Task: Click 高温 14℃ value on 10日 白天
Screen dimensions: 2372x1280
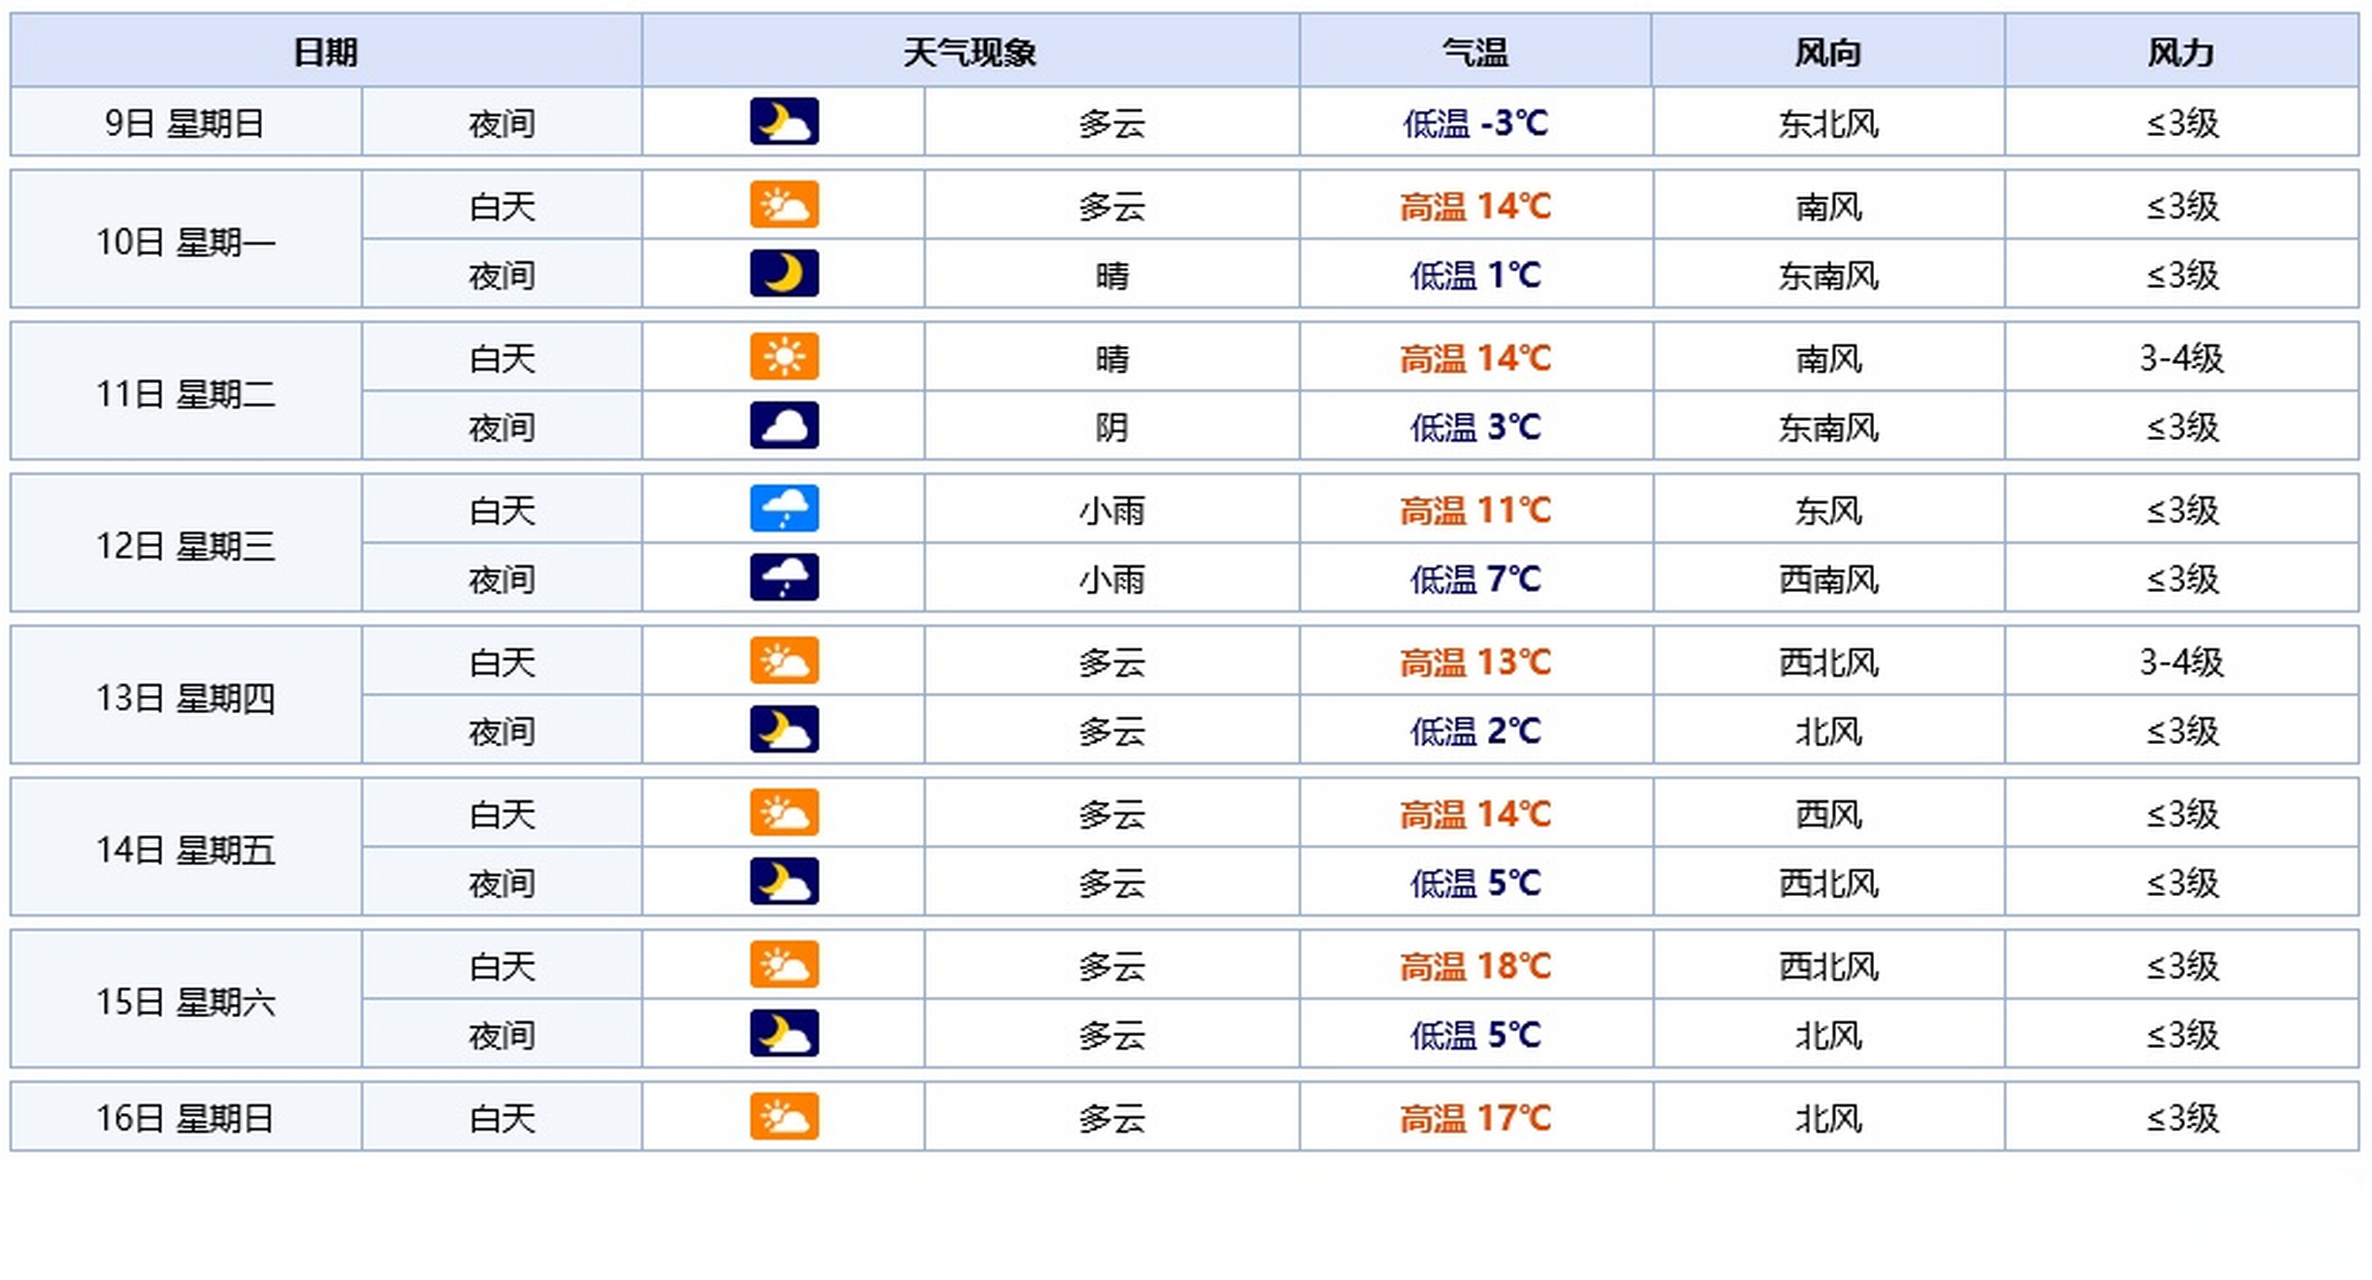Action: pos(1475,207)
